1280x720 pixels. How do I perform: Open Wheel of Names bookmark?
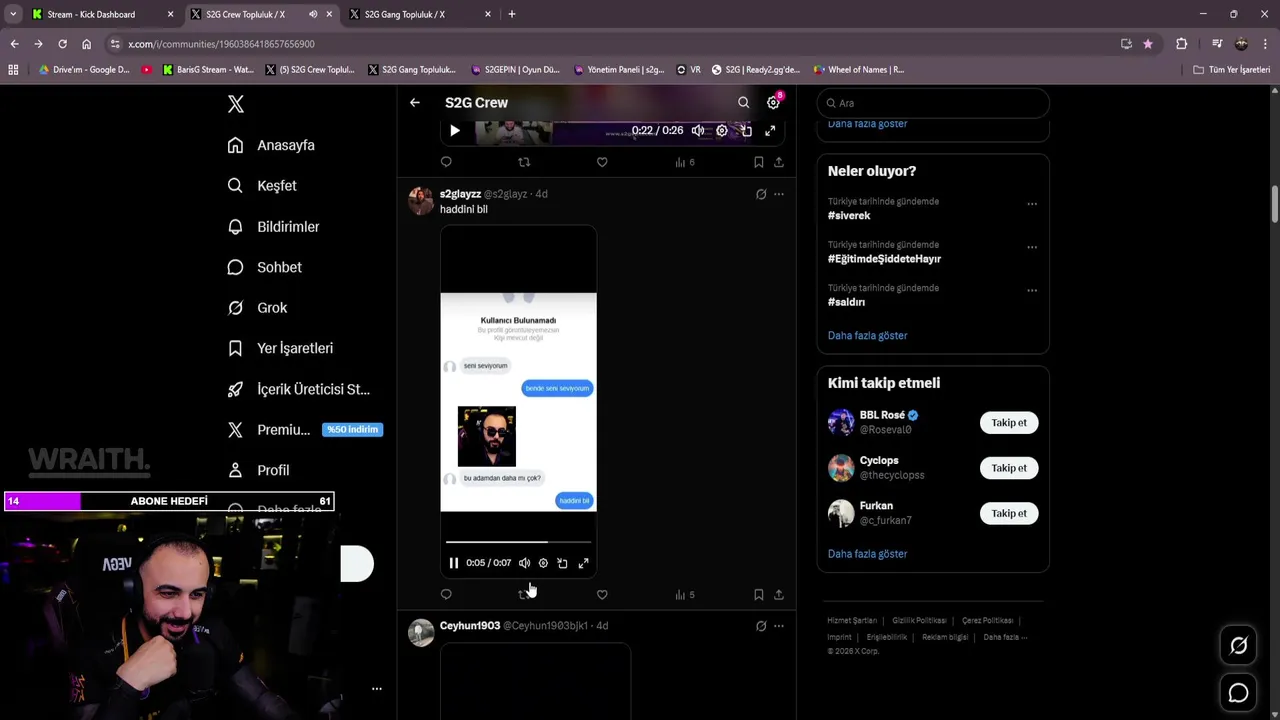(858, 70)
